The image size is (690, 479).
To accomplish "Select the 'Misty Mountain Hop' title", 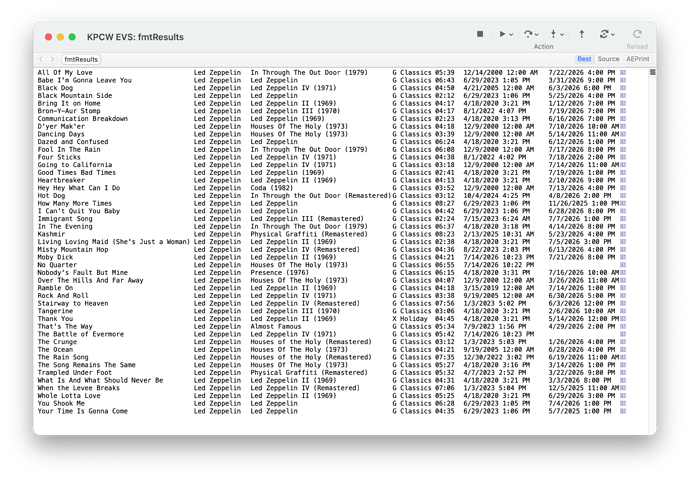I will [x=73, y=249].
